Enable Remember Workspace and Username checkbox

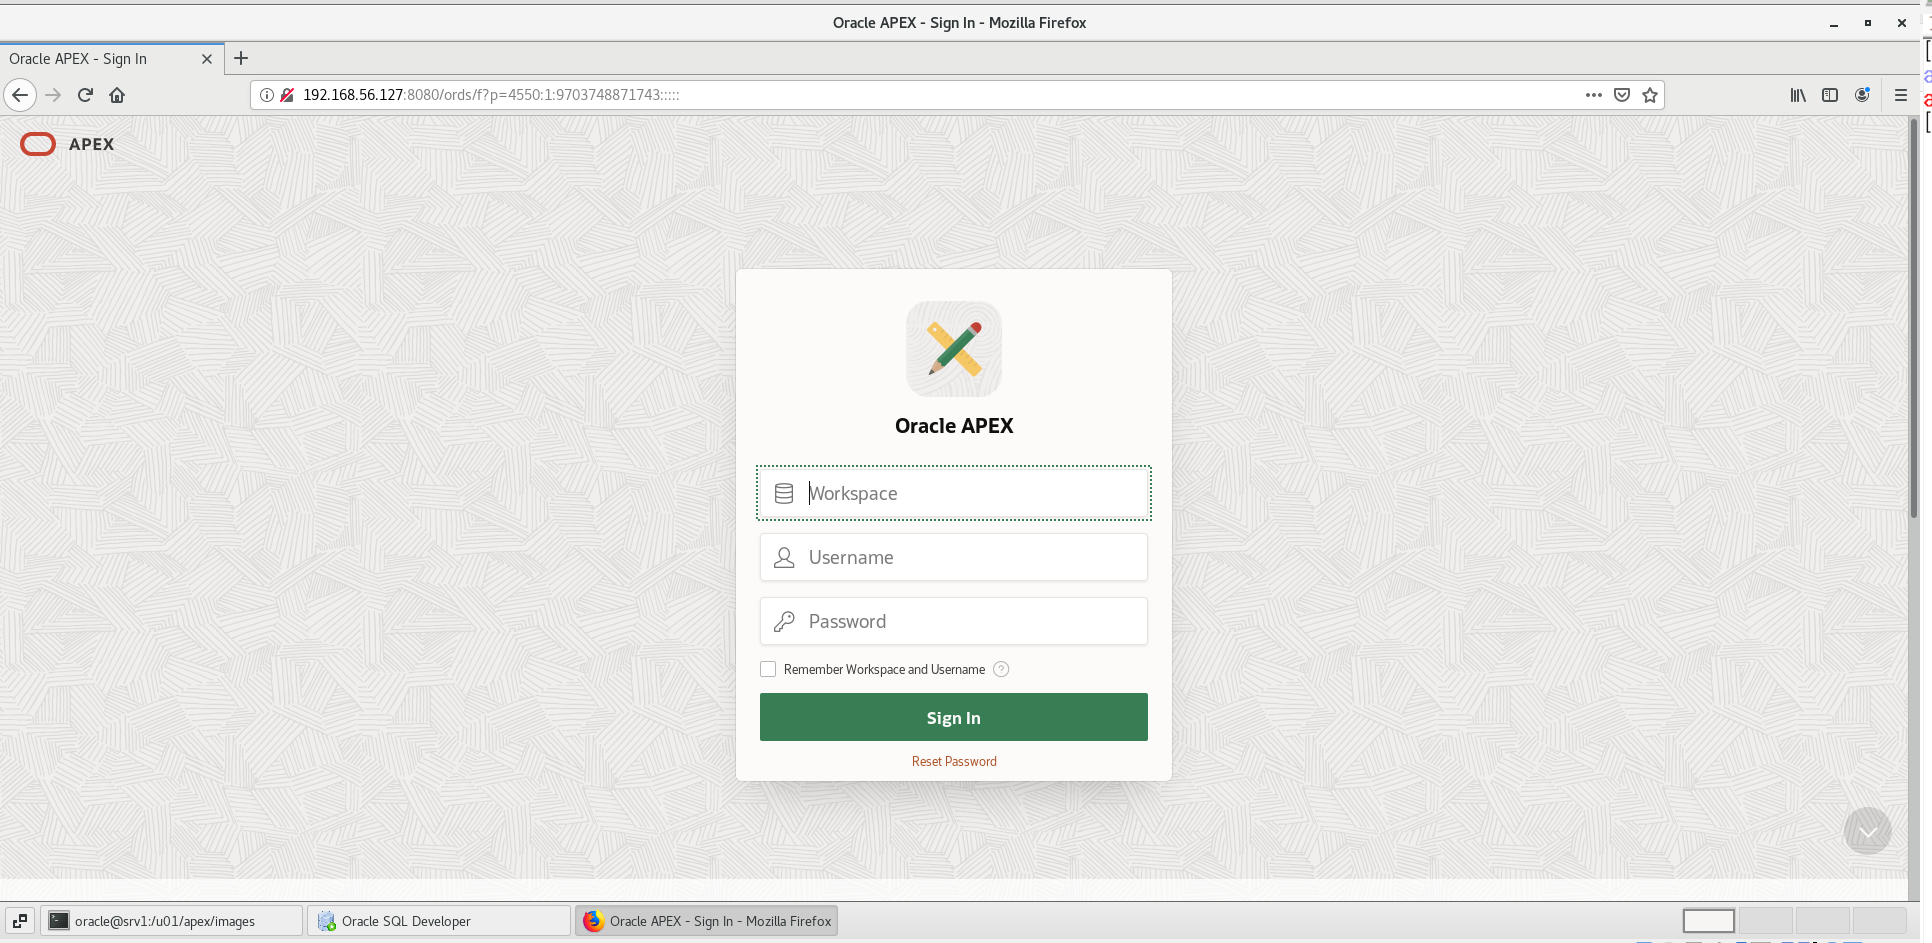(768, 669)
